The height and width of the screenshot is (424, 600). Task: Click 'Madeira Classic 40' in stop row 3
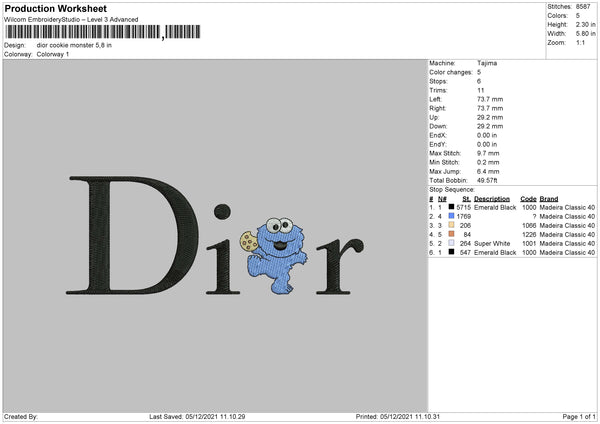point(567,225)
